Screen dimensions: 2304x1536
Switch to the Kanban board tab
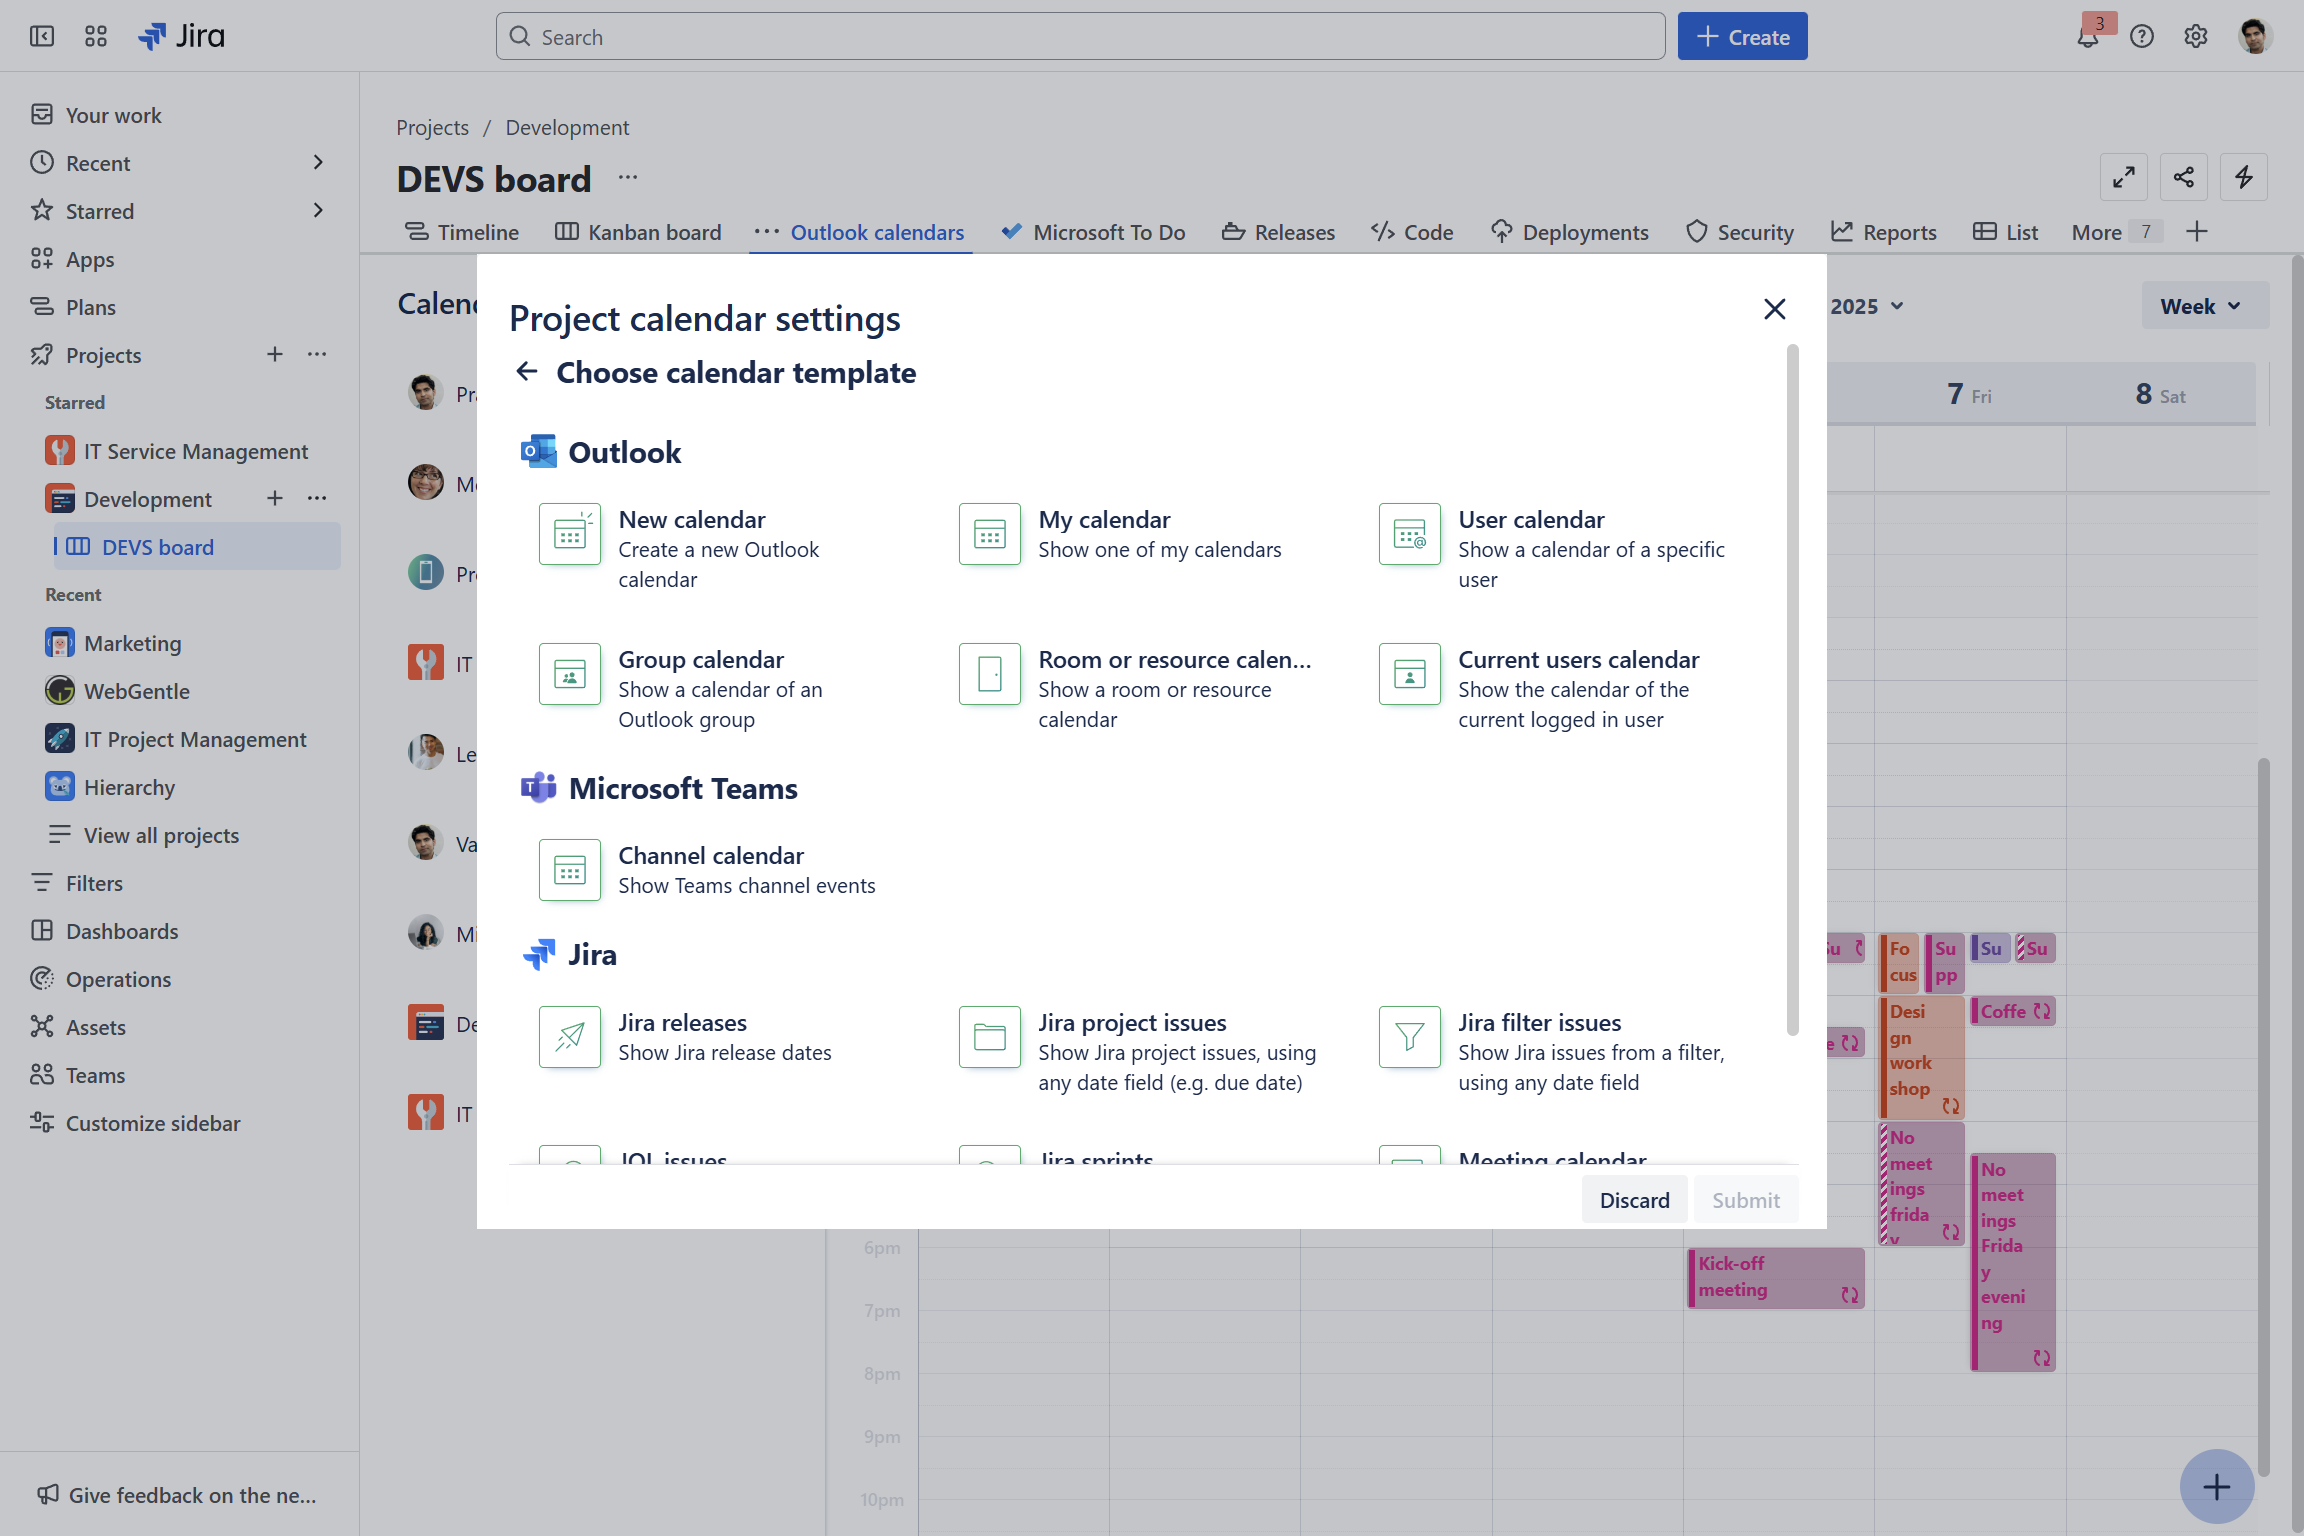pos(639,231)
